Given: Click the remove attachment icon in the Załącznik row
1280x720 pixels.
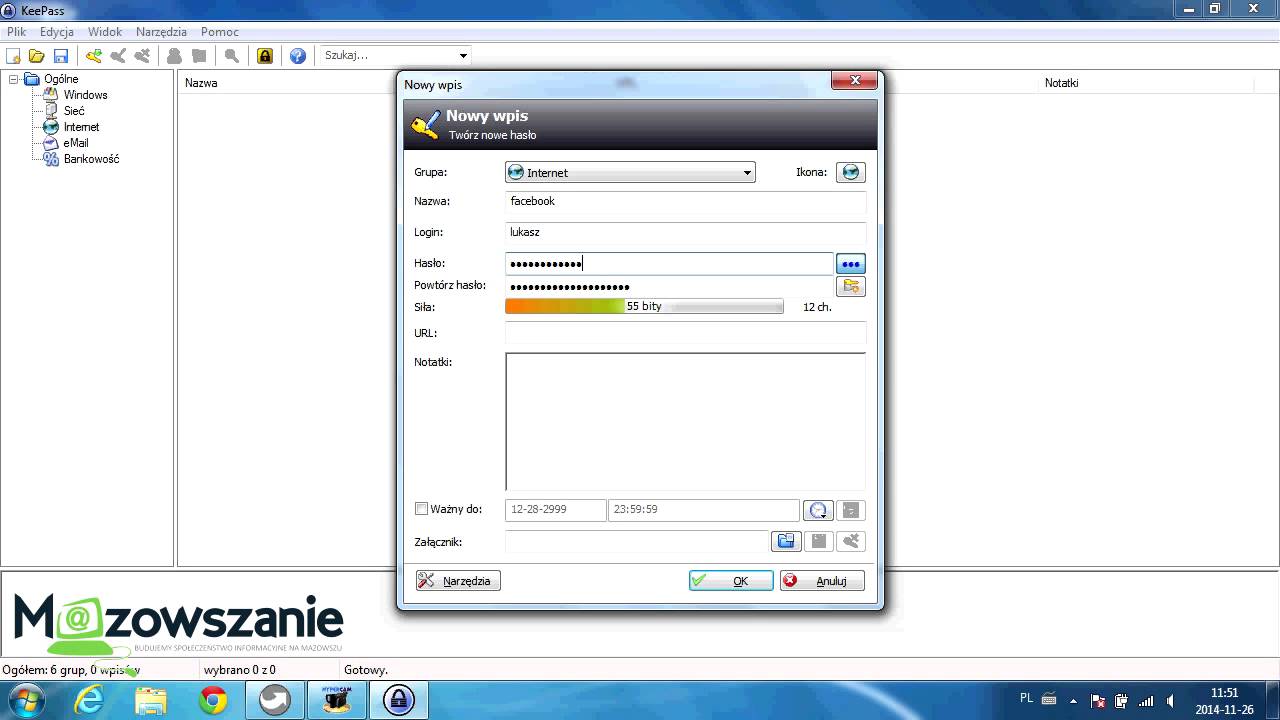Looking at the screenshot, I should pyautogui.click(x=850, y=541).
